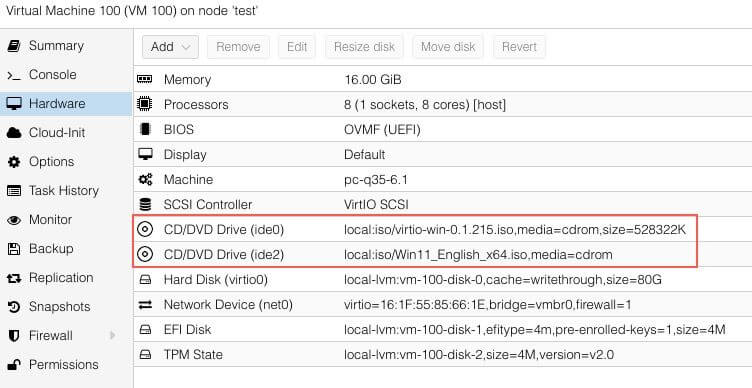Select the Hard Disk (virtio0) row
752x388 pixels.
point(443,280)
